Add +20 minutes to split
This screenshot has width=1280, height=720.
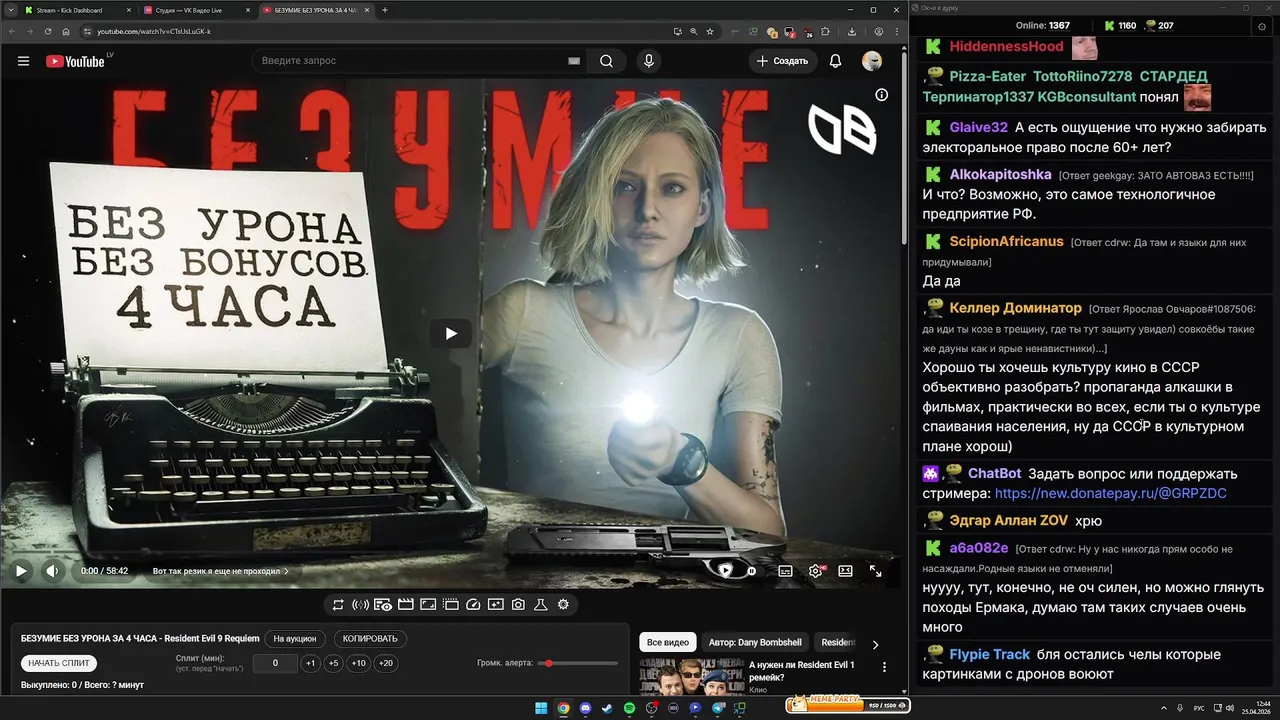(x=385, y=663)
